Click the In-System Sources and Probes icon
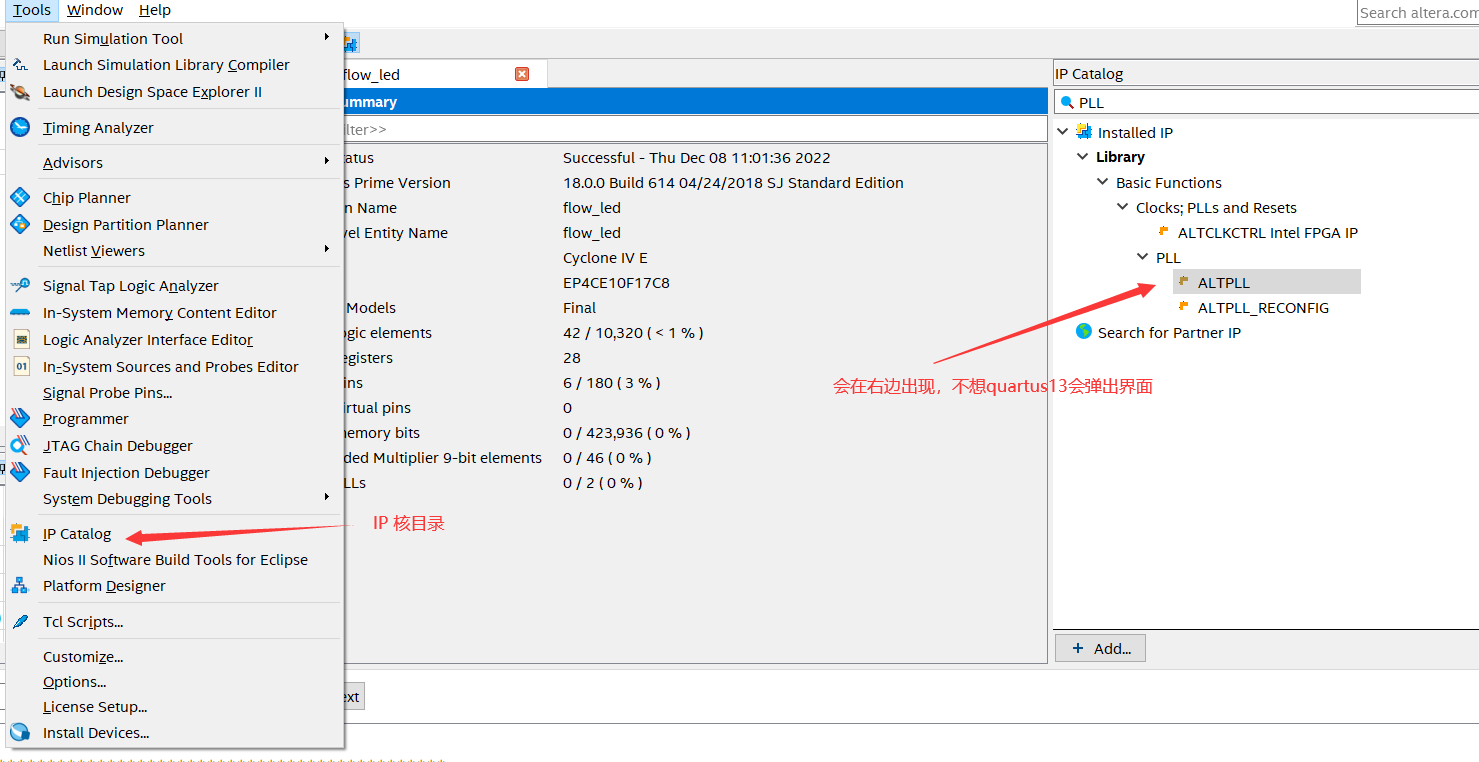This screenshot has width=1479, height=762. tap(21, 367)
